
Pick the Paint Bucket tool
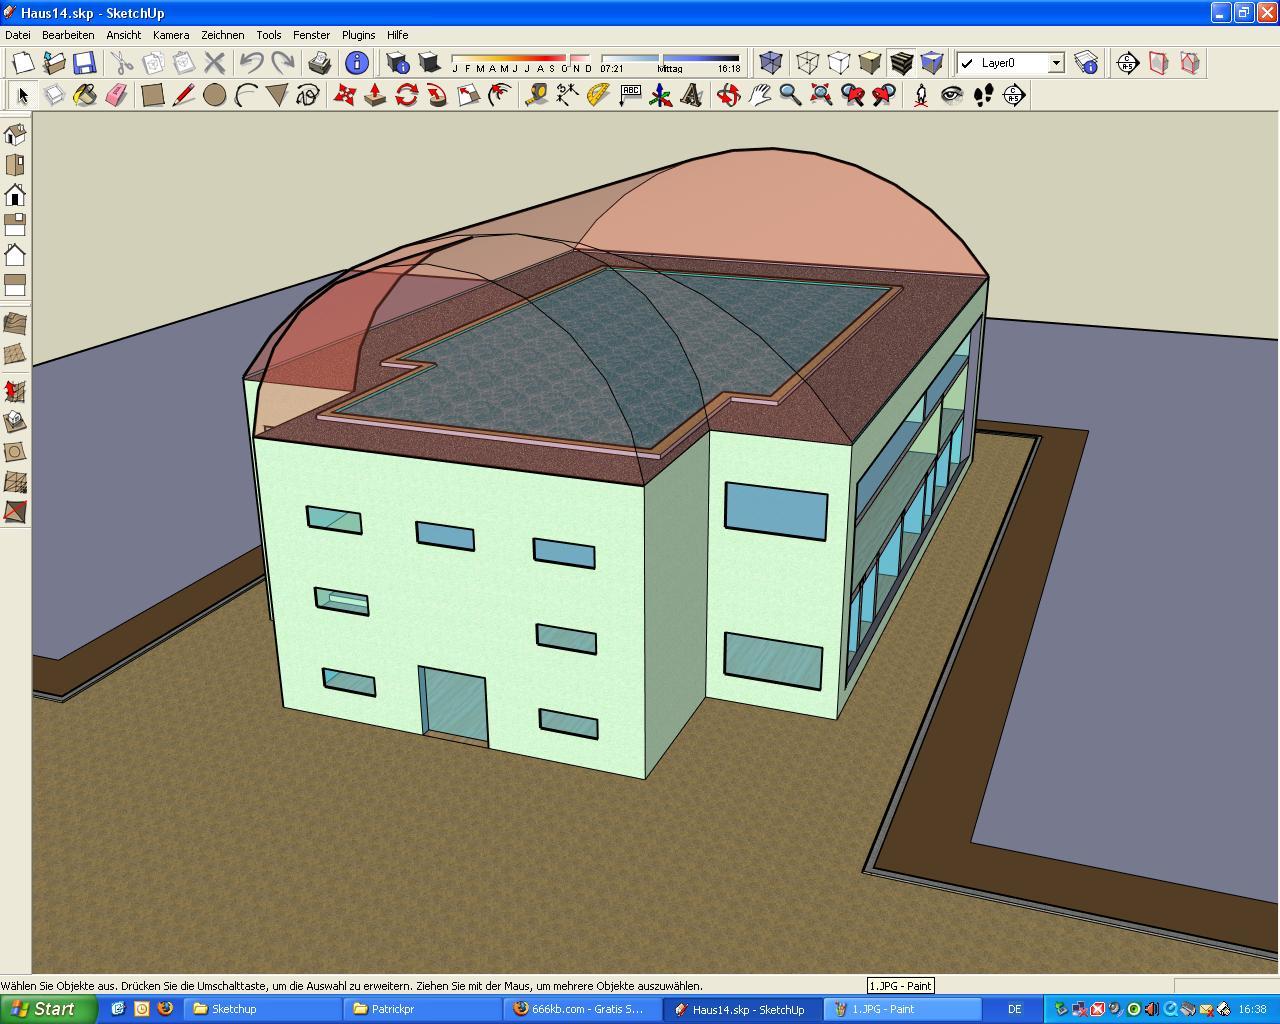coord(85,95)
